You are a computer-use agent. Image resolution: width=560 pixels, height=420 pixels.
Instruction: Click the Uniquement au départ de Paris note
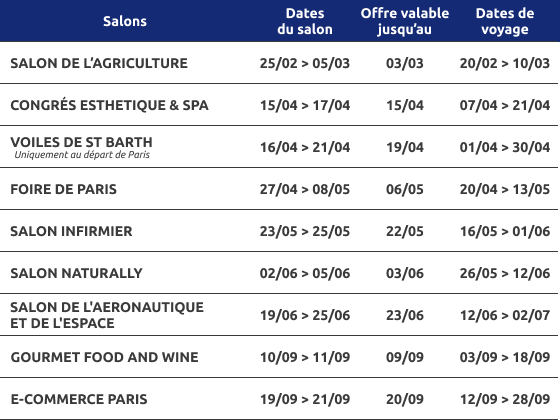click(x=82, y=155)
